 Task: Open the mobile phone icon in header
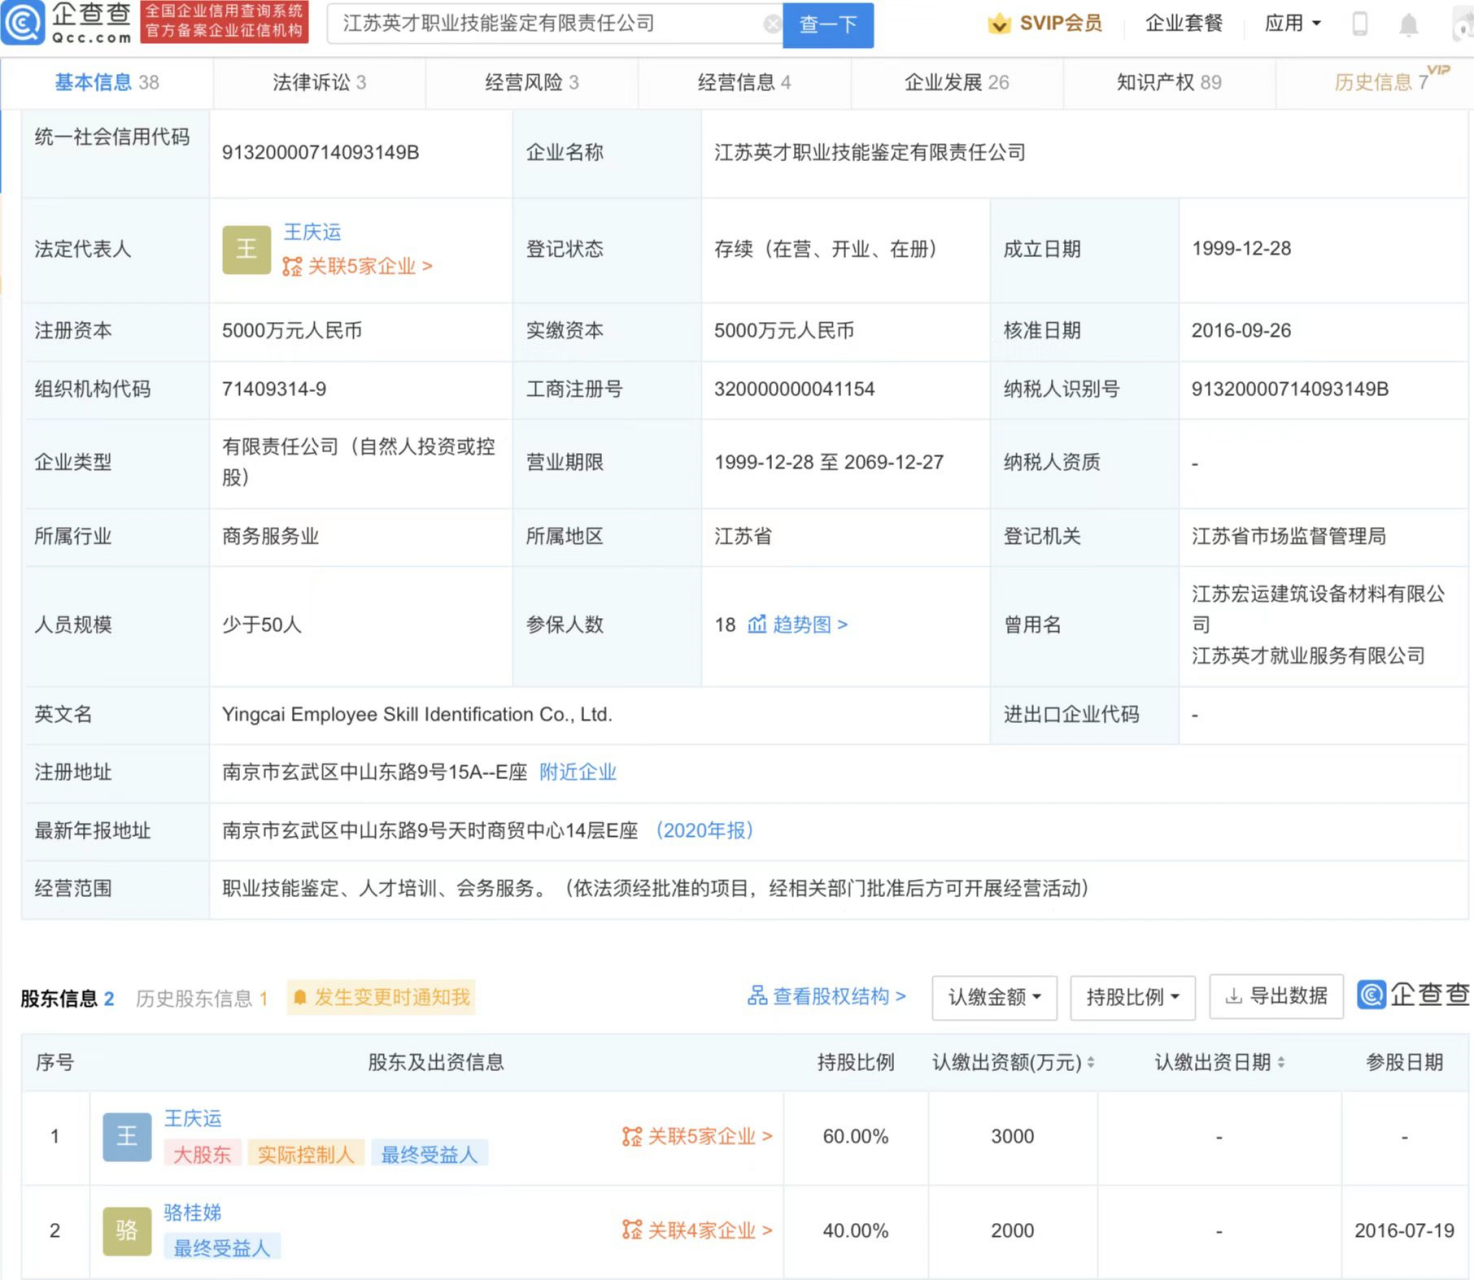click(x=1359, y=23)
